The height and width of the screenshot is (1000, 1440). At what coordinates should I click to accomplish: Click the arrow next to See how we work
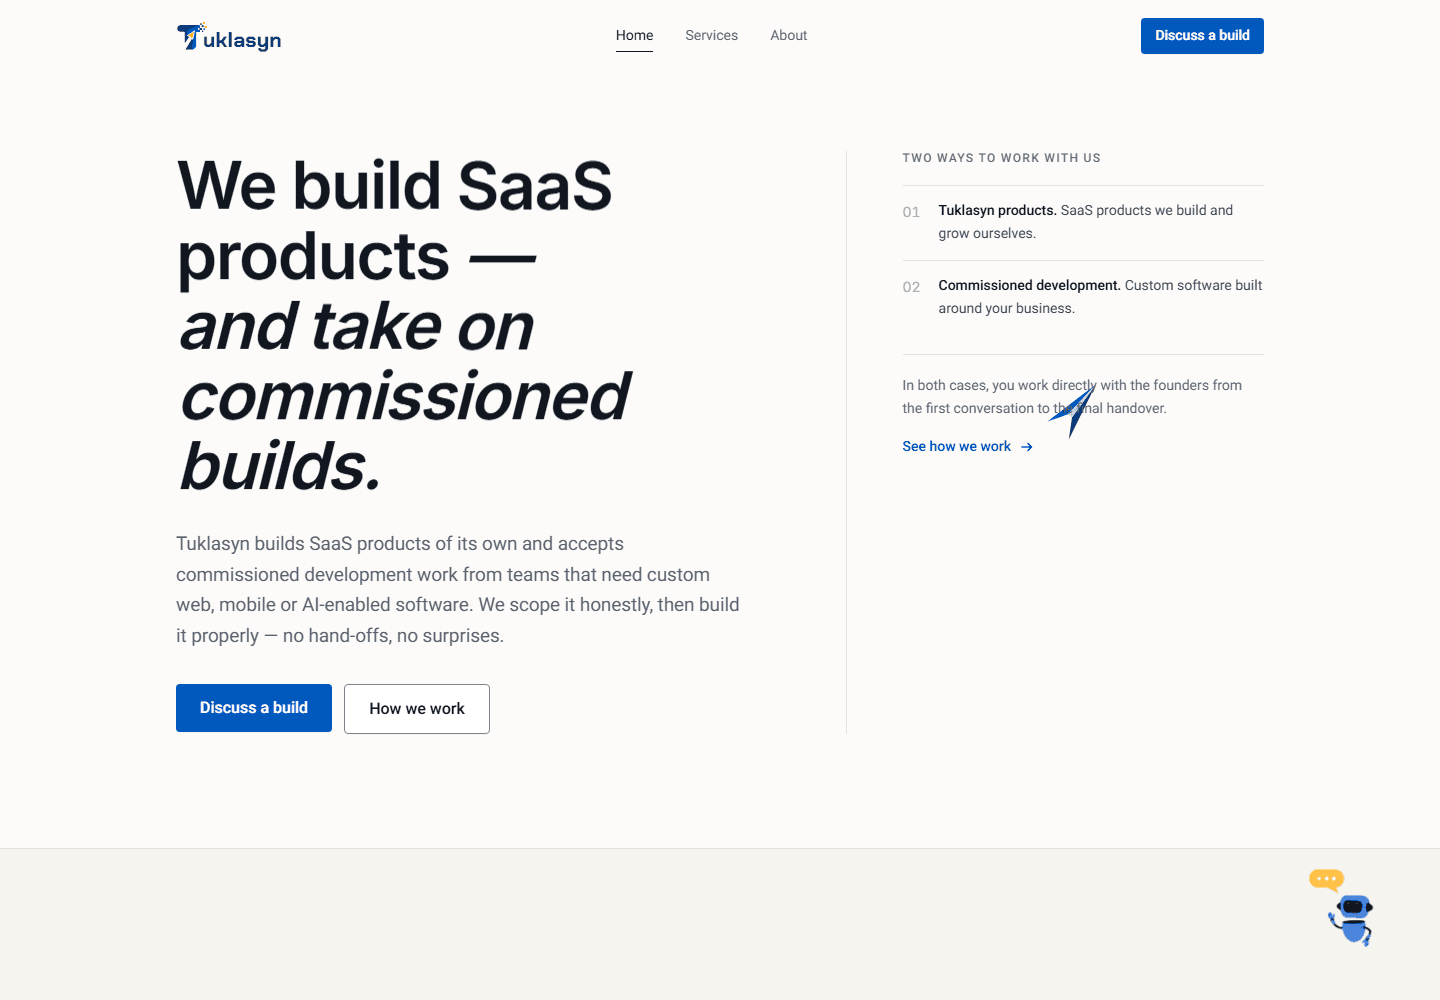coord(1027,447)
